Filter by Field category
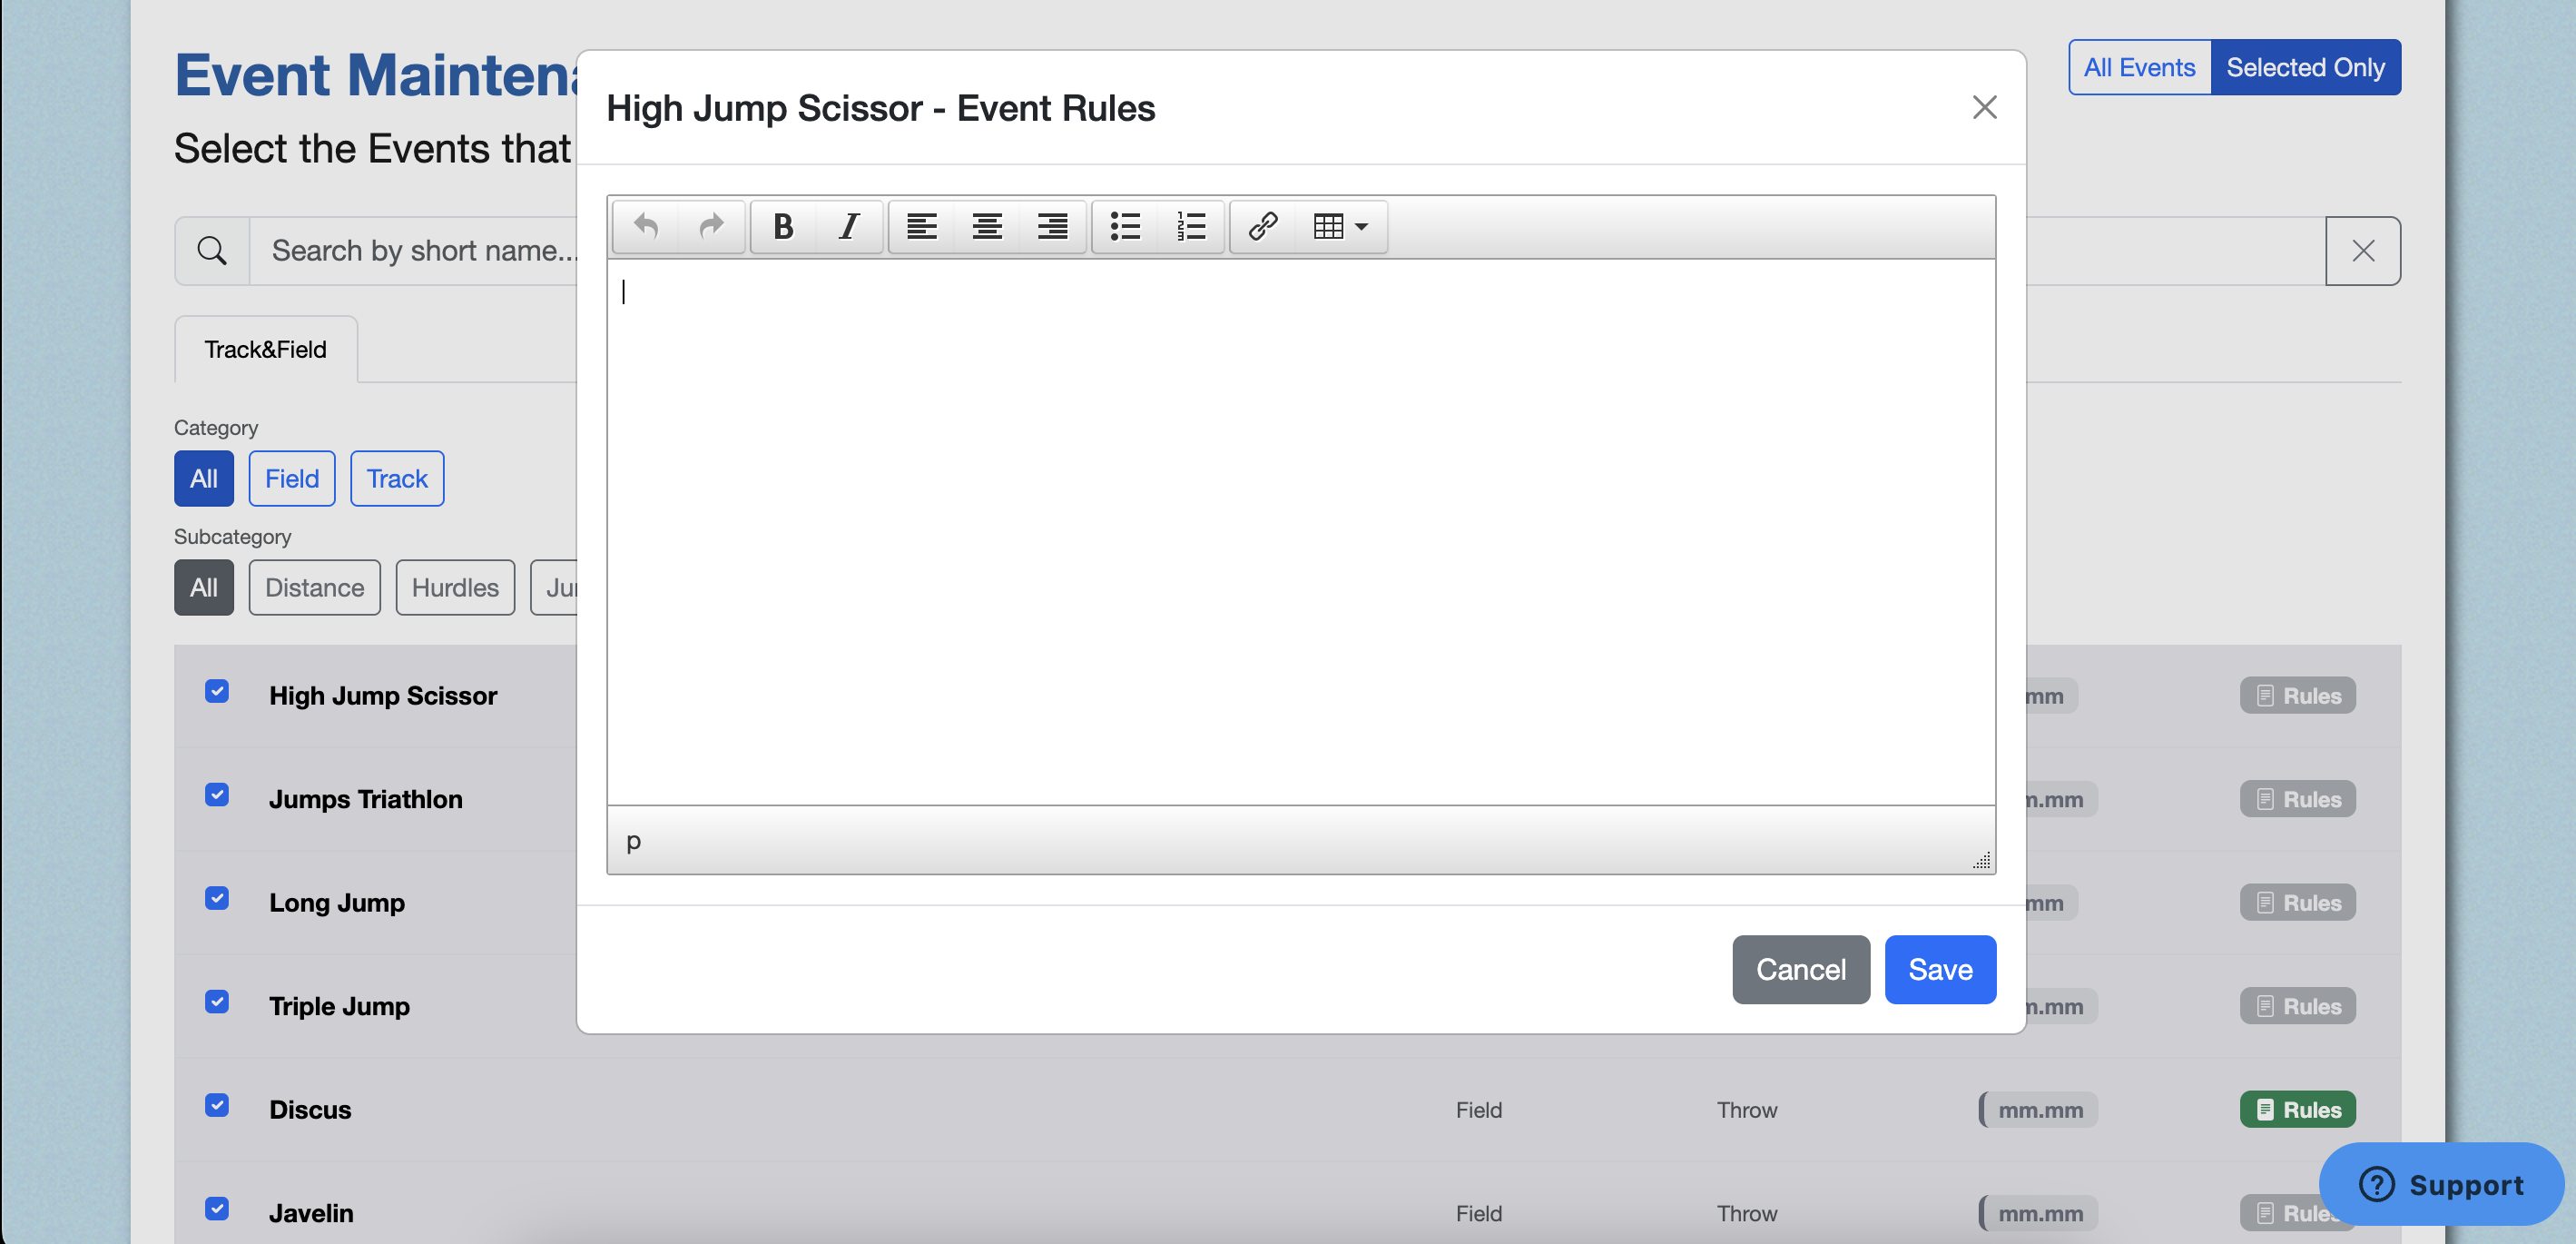The image size is (2576, 1244). coord(292,479)
